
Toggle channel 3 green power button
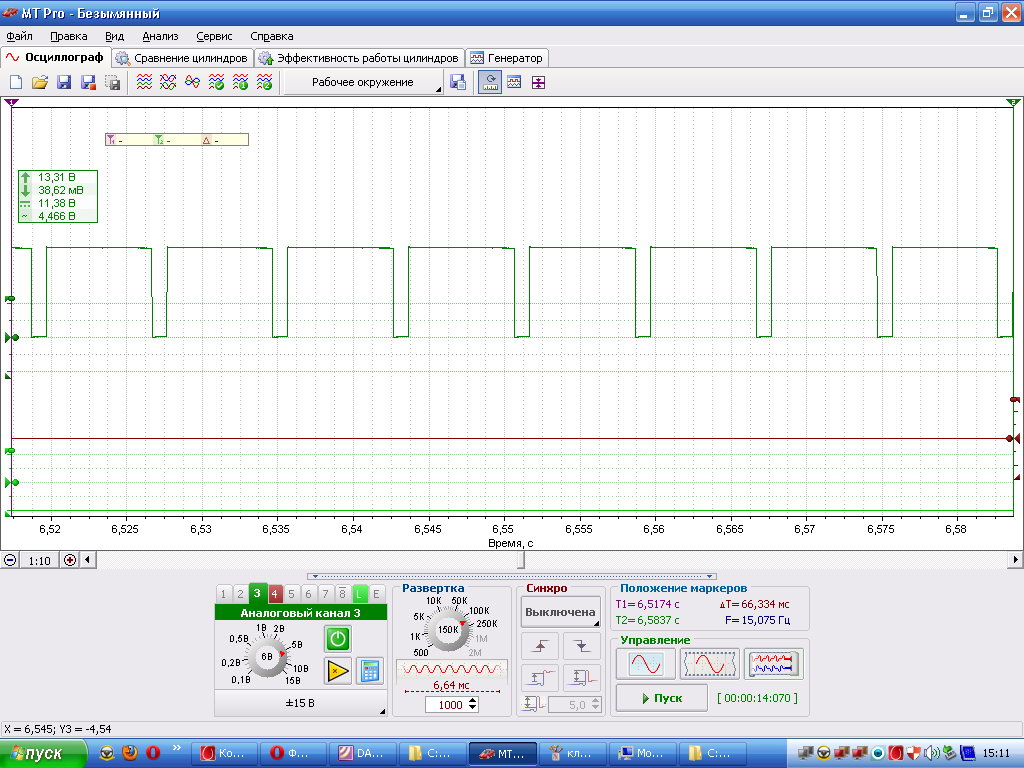click(x=338, y=638)
